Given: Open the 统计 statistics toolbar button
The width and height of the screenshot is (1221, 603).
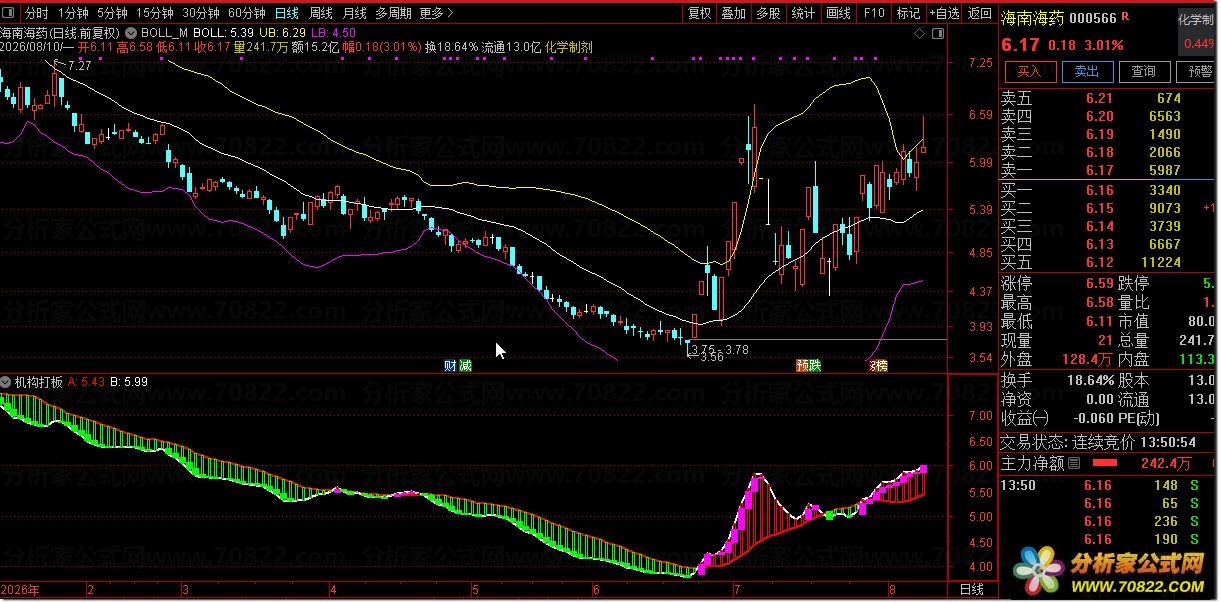Looking at the screenshot, I should tap(803, 13).
